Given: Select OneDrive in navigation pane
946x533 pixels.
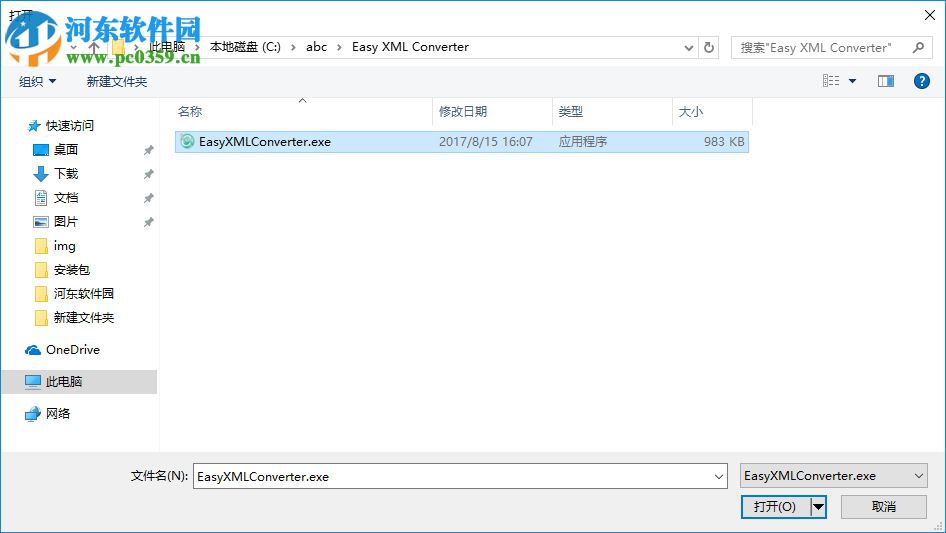Looking at the screenshot, I should tap(73, 350).
